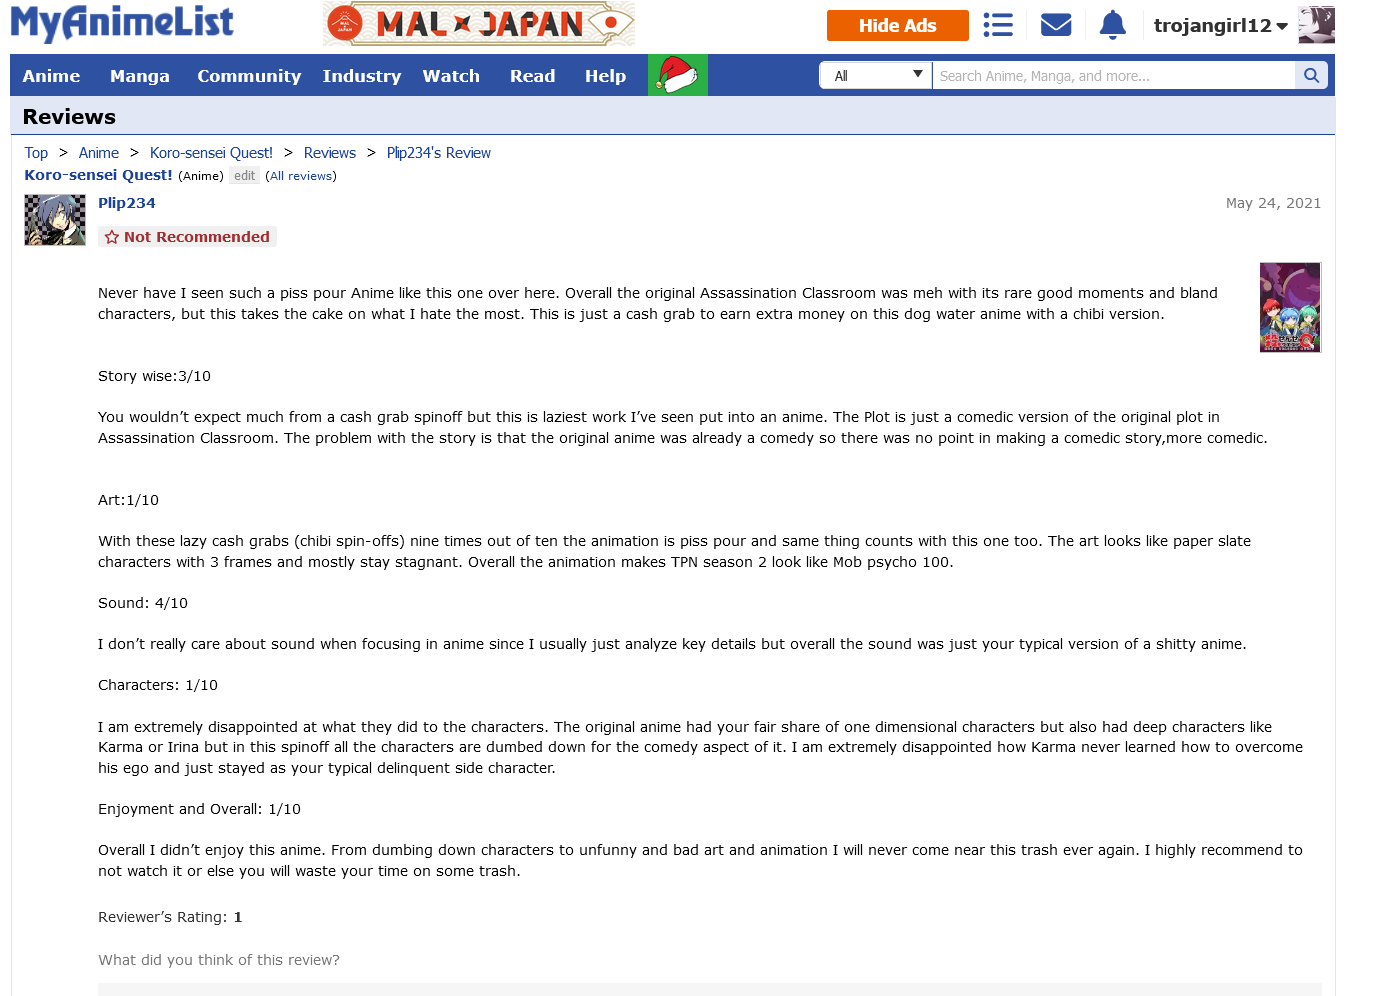Screen dimensions: 1375x996
Task: Click the Hide Ads button
Action: (898, 26)
